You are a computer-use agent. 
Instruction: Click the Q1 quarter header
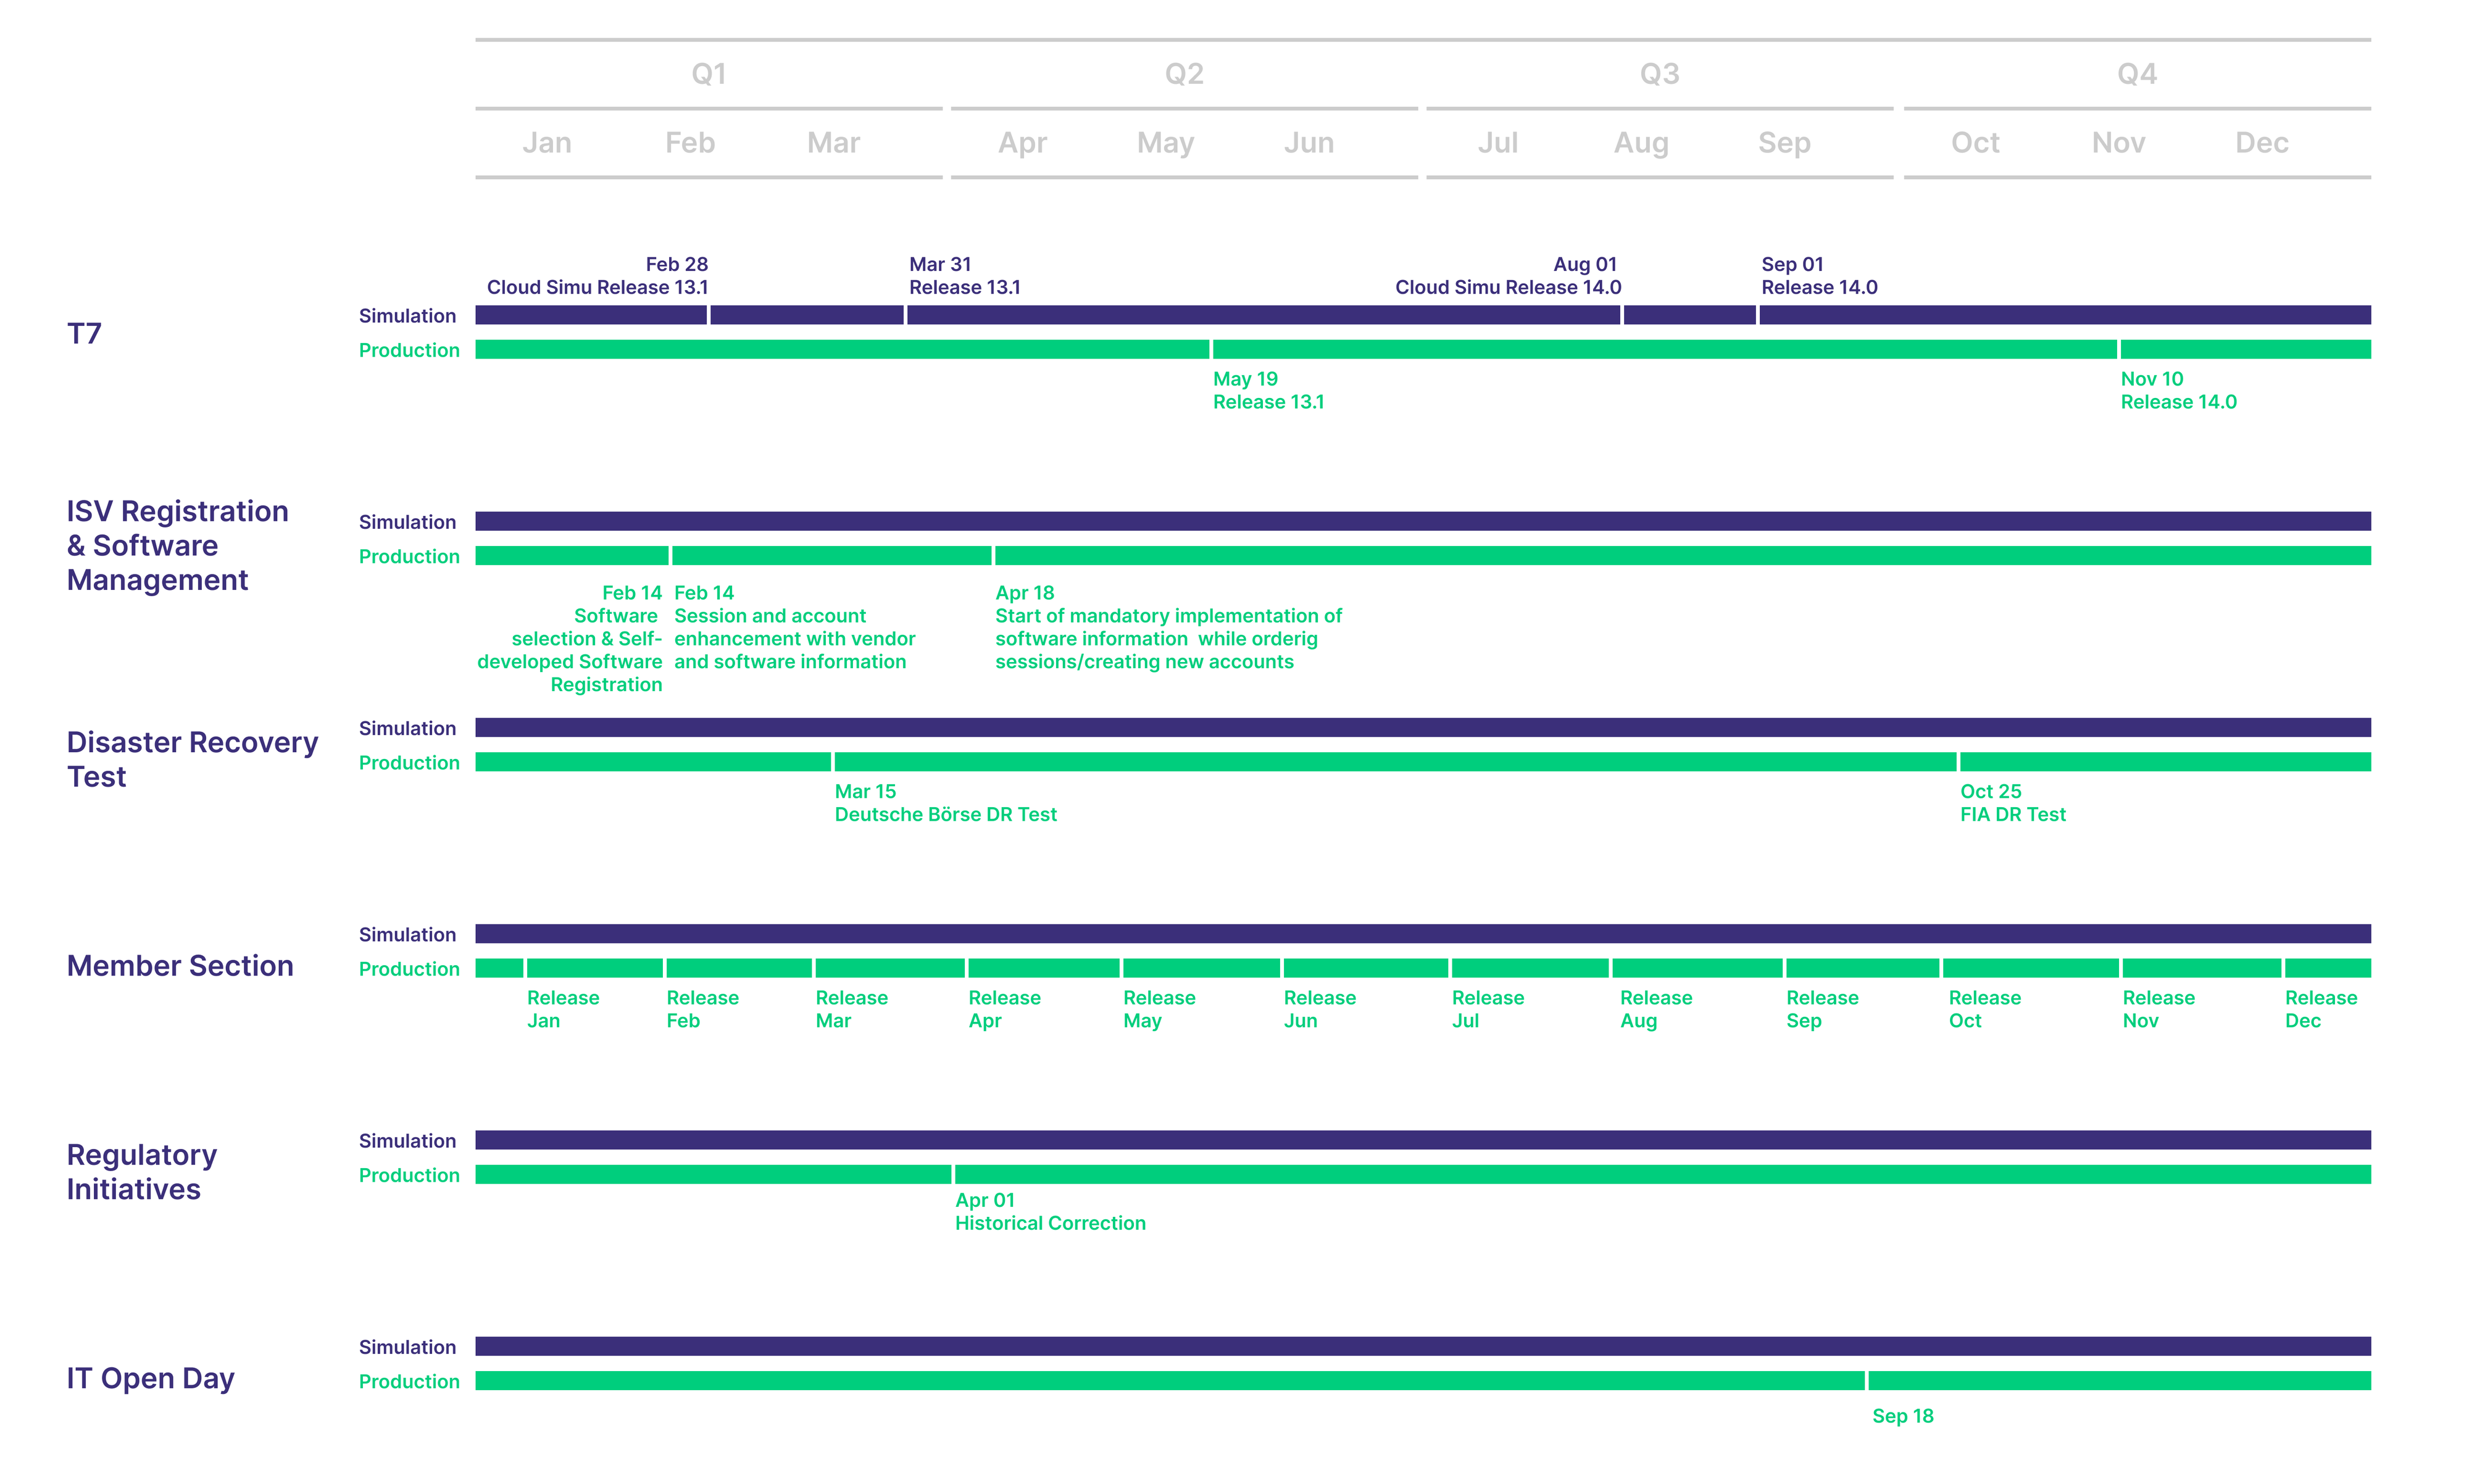point(708,74)
